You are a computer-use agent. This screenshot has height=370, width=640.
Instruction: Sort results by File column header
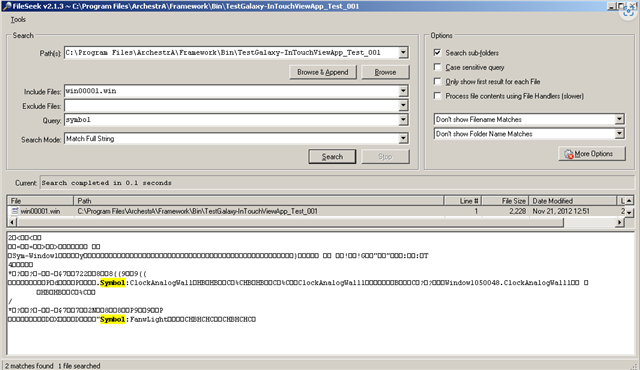[40, 201]
